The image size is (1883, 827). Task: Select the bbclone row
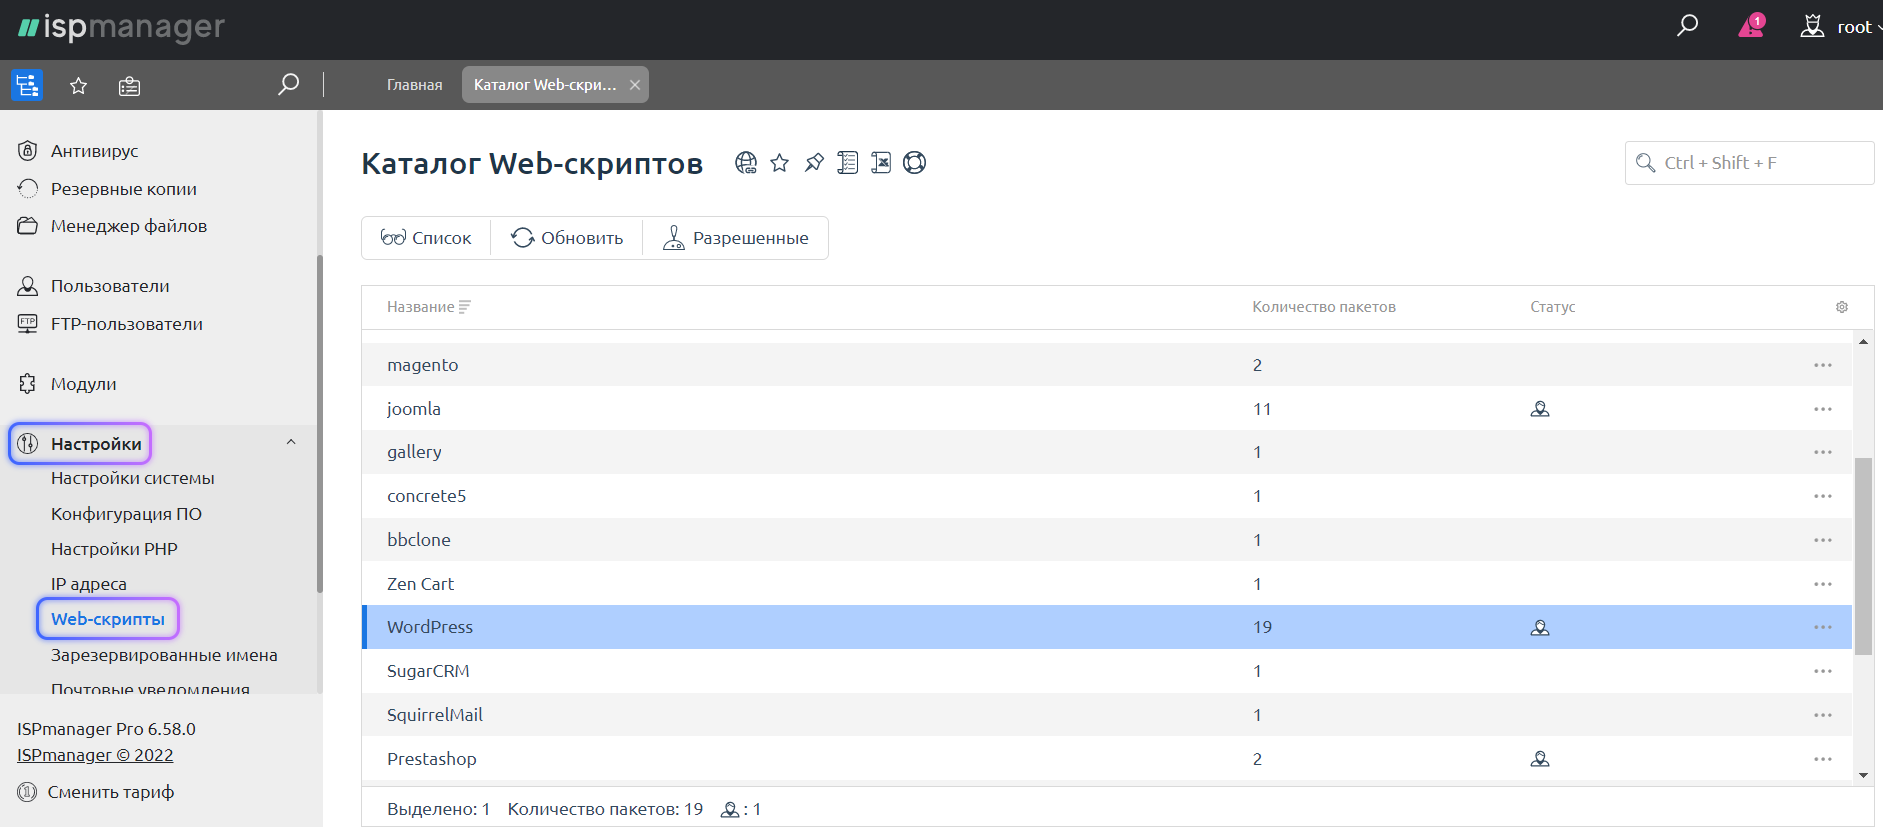click(1107, 540)
